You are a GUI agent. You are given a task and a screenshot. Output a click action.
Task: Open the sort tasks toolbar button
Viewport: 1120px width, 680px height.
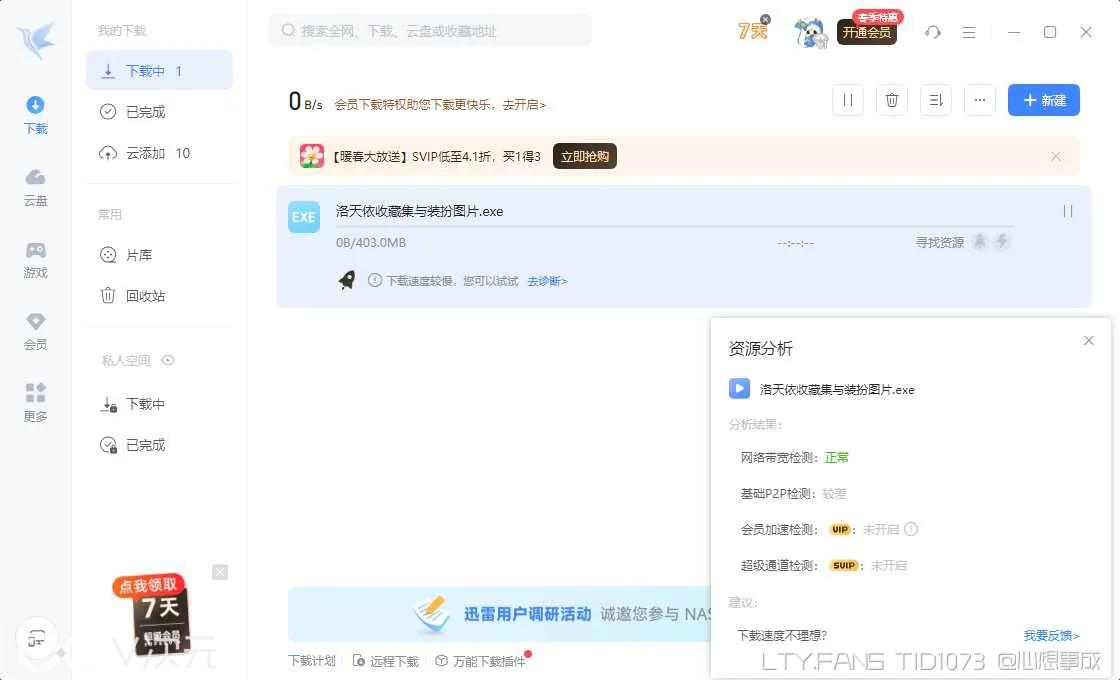click(x=936, y=100)
